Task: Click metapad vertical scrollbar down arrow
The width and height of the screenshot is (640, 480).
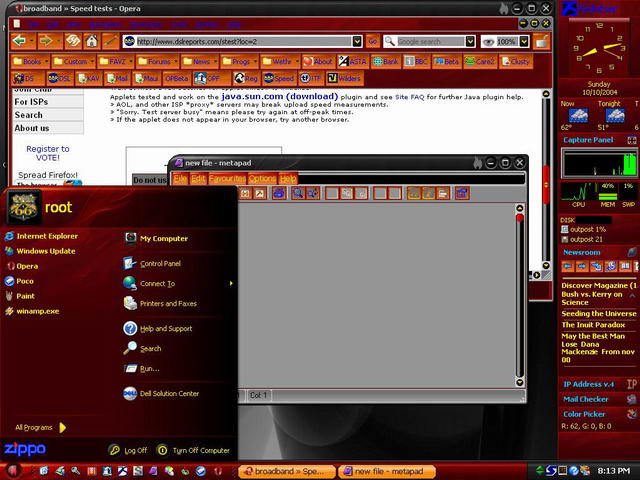Action: tap(520, 382)
